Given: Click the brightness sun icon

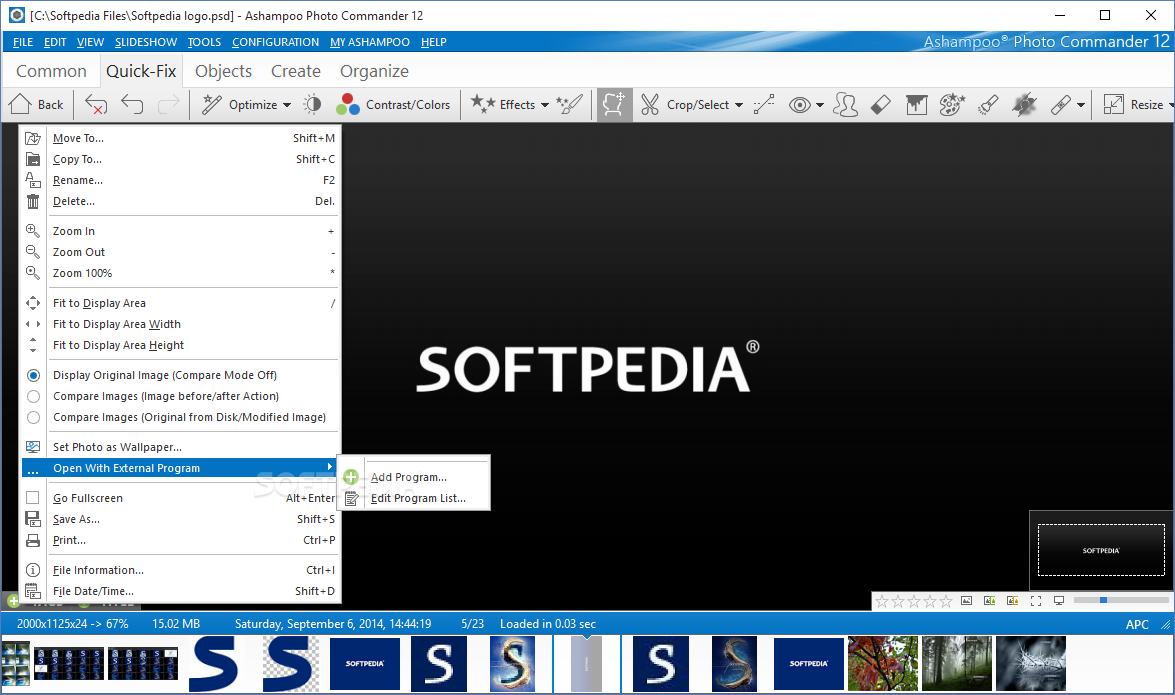Looking at the screenshot, I should click(x=312, y=105).
